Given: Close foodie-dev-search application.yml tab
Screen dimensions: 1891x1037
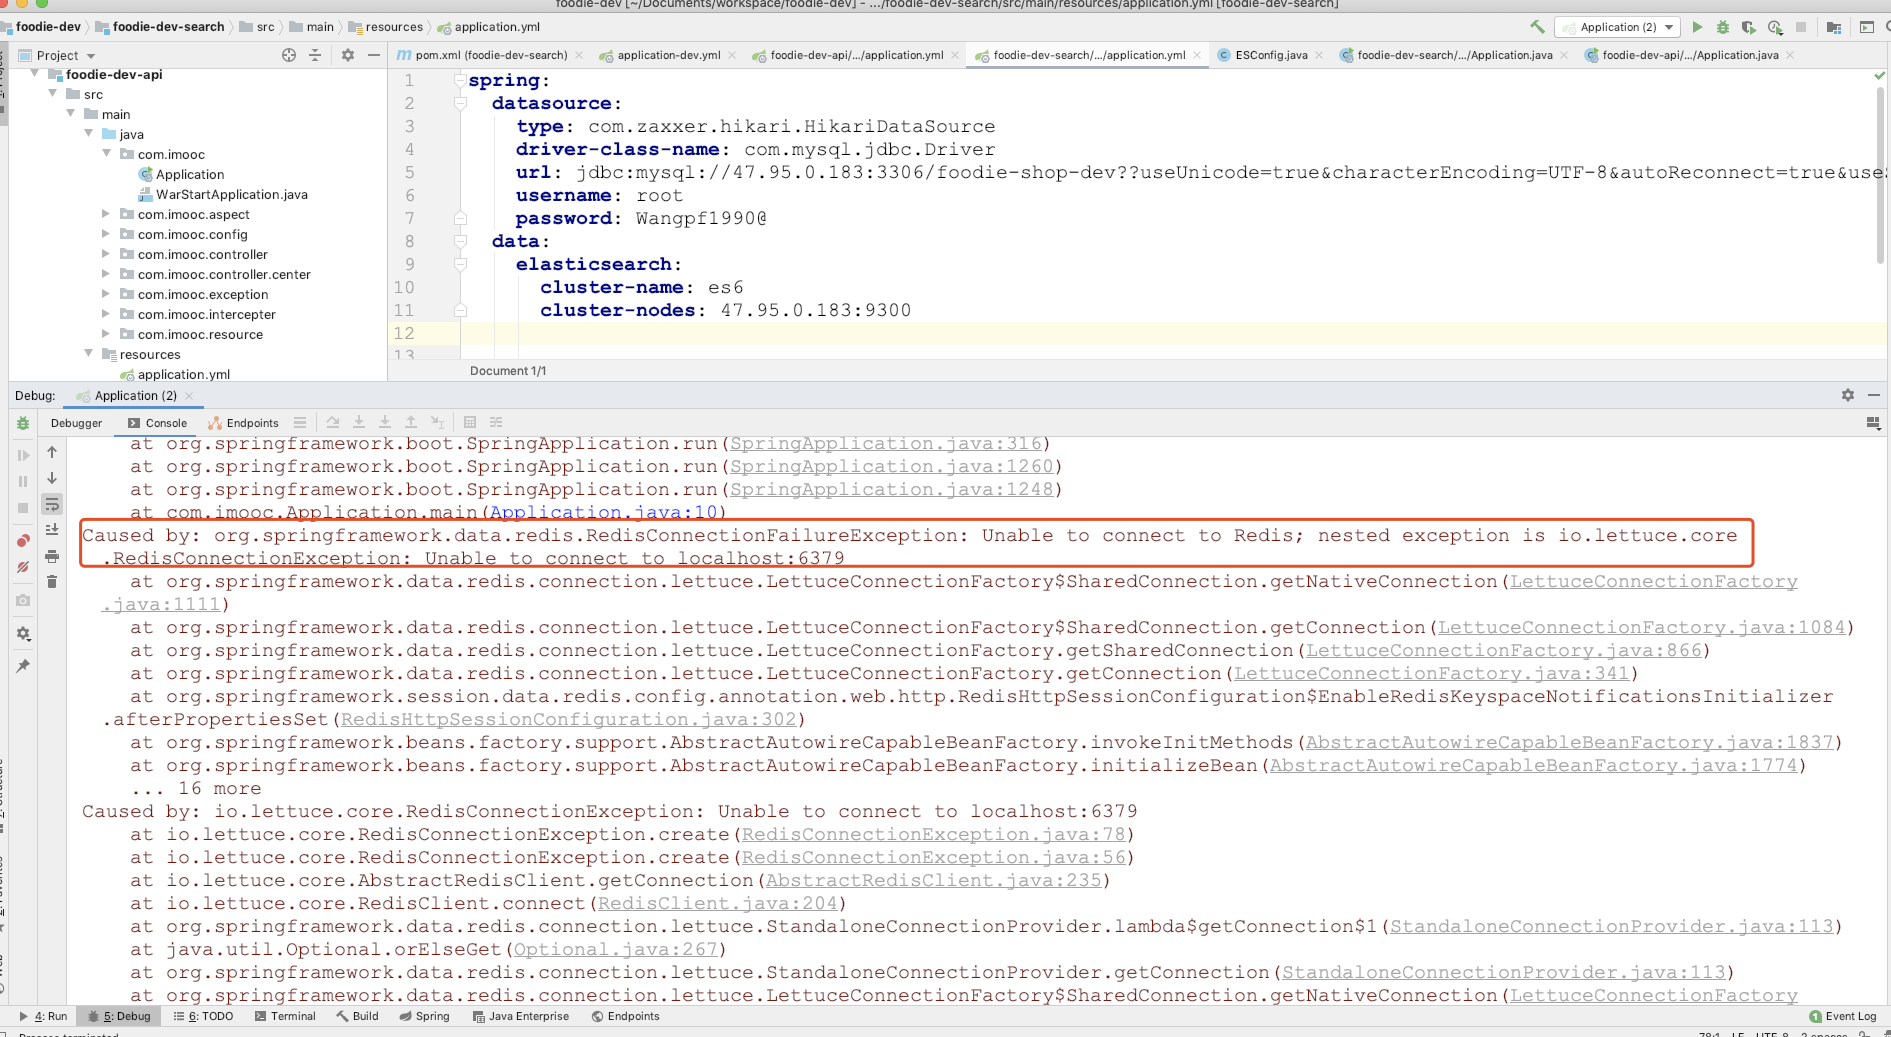Looking at the screenshot, I should pos(1197,55).
